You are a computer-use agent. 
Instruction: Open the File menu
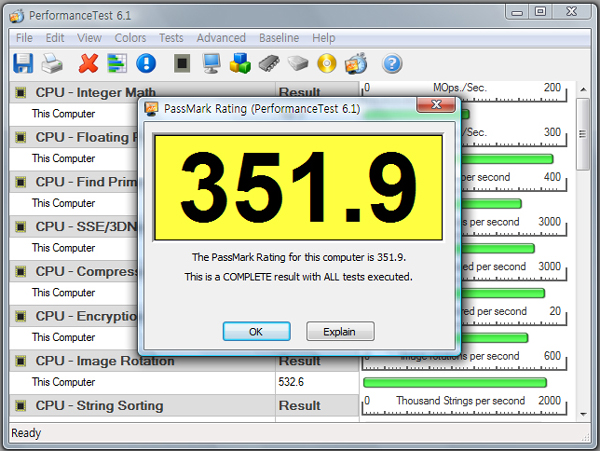pyautogui.click(x=24, y=38)
